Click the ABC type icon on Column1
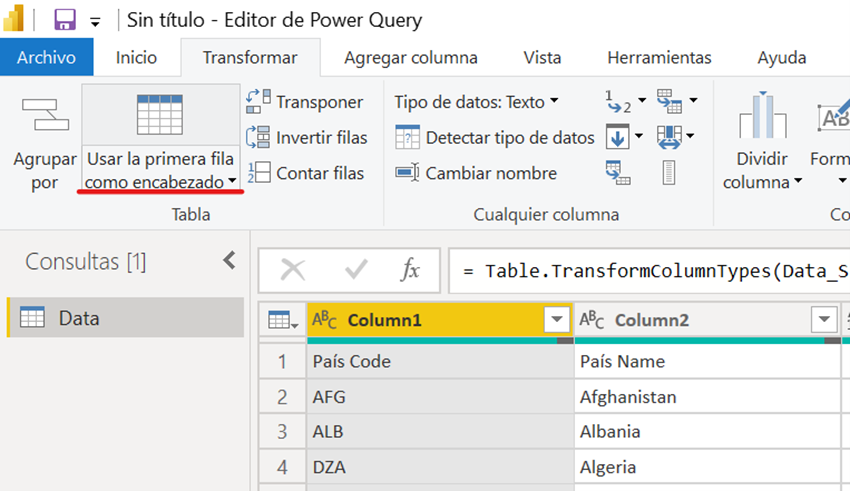The width and height of the screenshot is (850, 491). [324, 320]
